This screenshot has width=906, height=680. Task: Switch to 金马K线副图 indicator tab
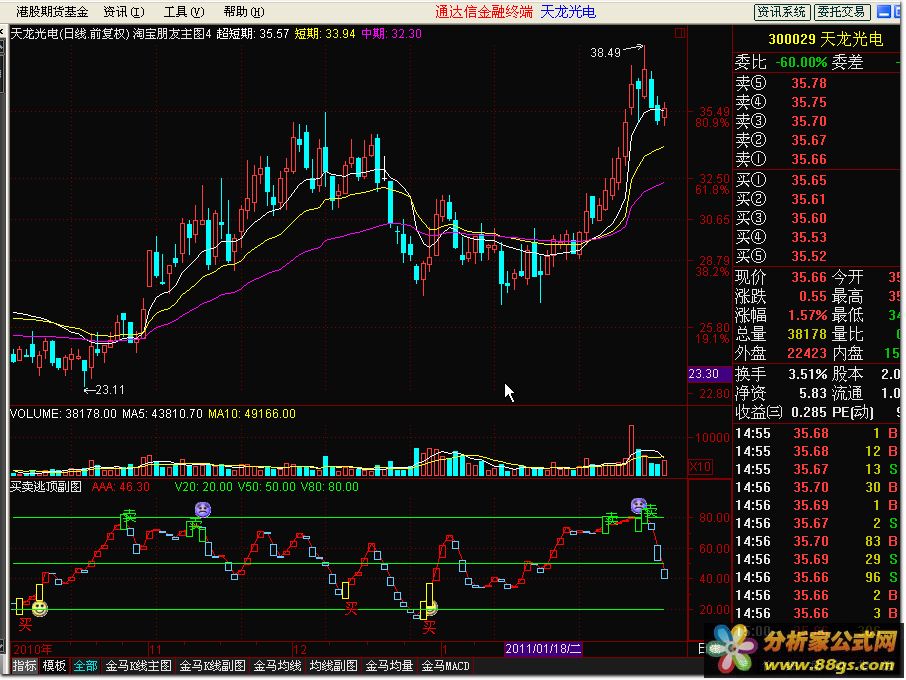point(213,666)
